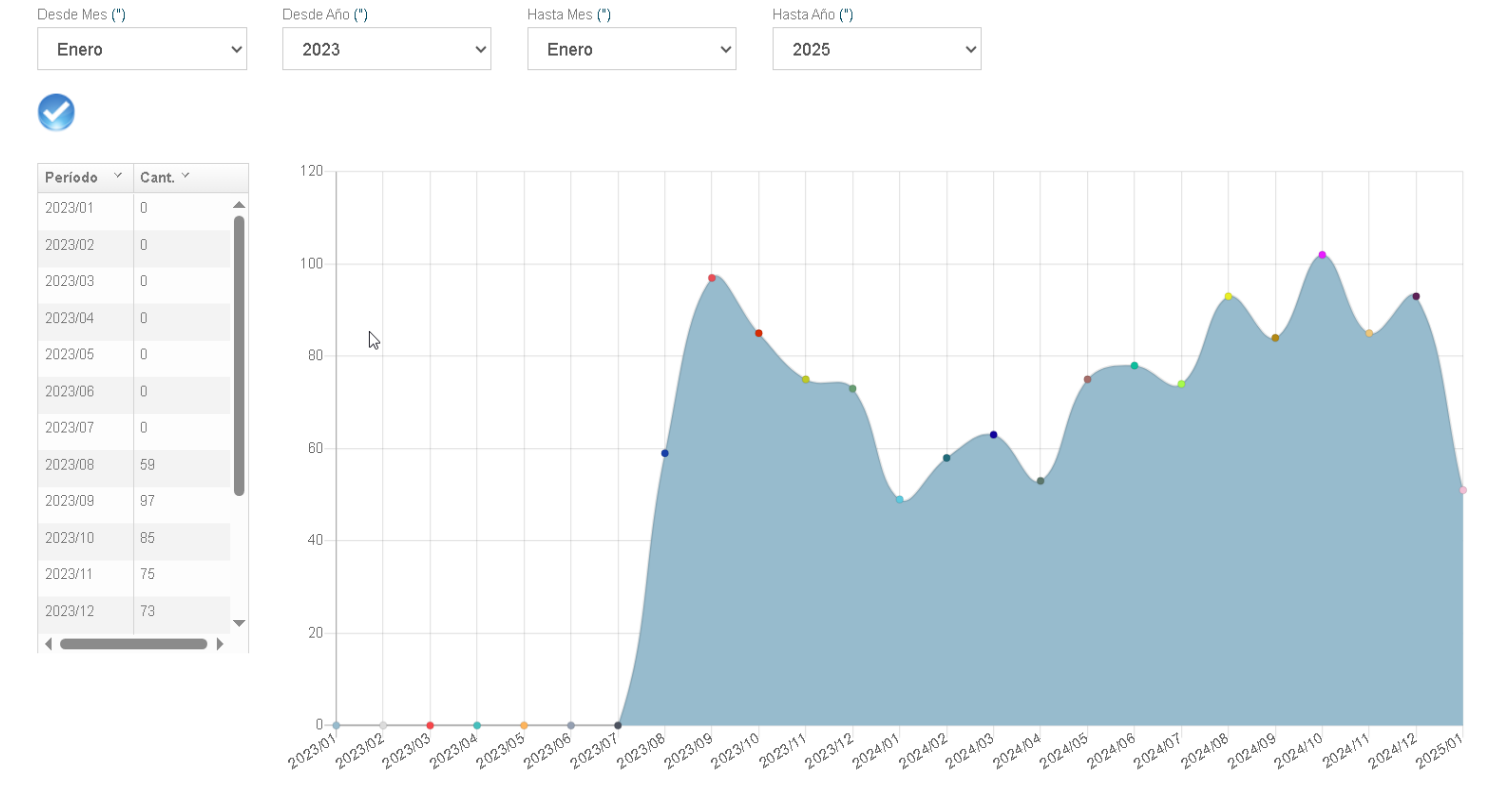Click the Período column filter arrow
1499x809 pixels.
click(118, 176)
